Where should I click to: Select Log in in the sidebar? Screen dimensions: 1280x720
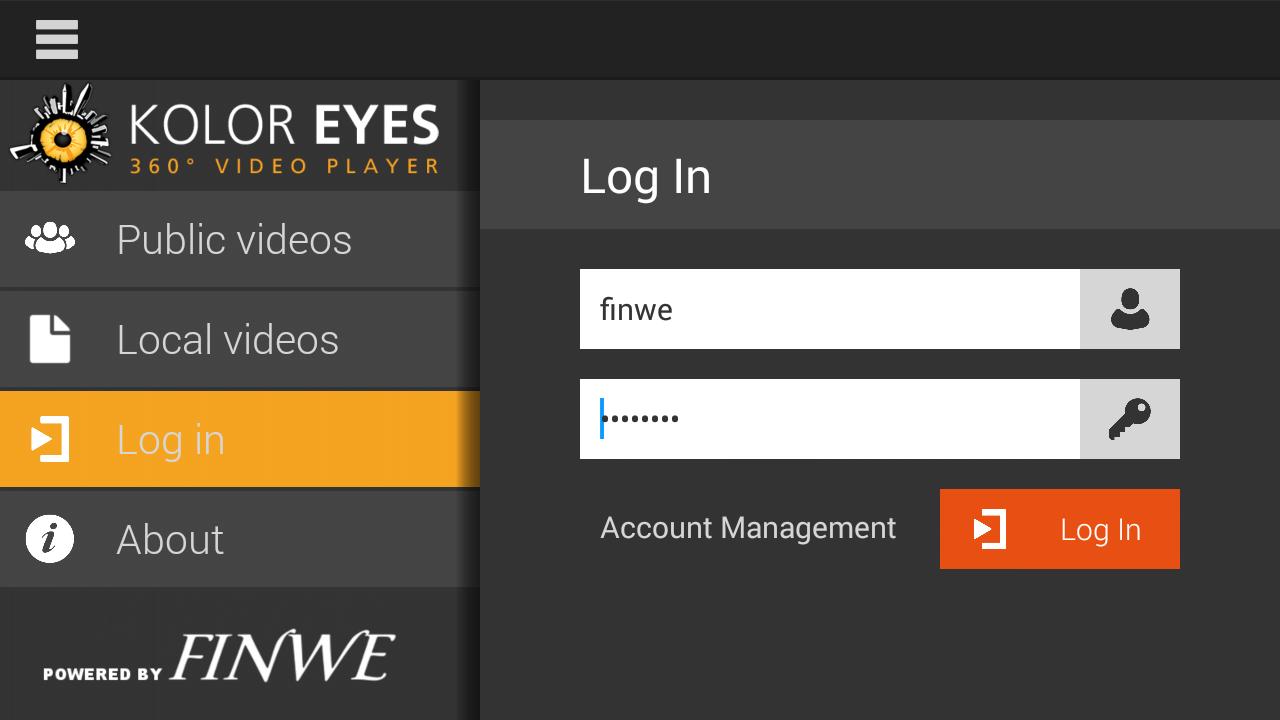240,439
